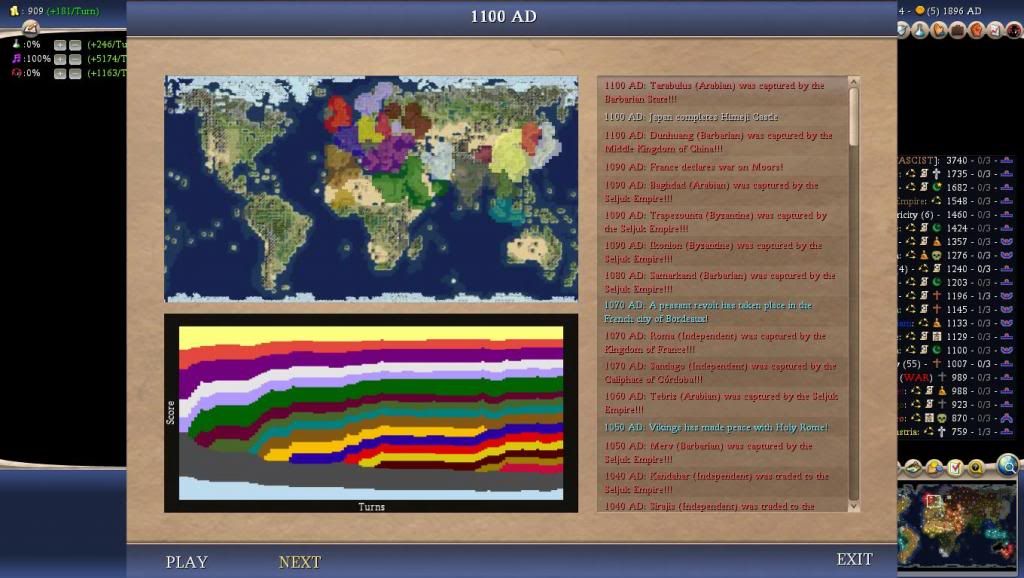Click the replay world map
The height and width of the screenshot is (578, 1024).
click(x=371, y=188)
